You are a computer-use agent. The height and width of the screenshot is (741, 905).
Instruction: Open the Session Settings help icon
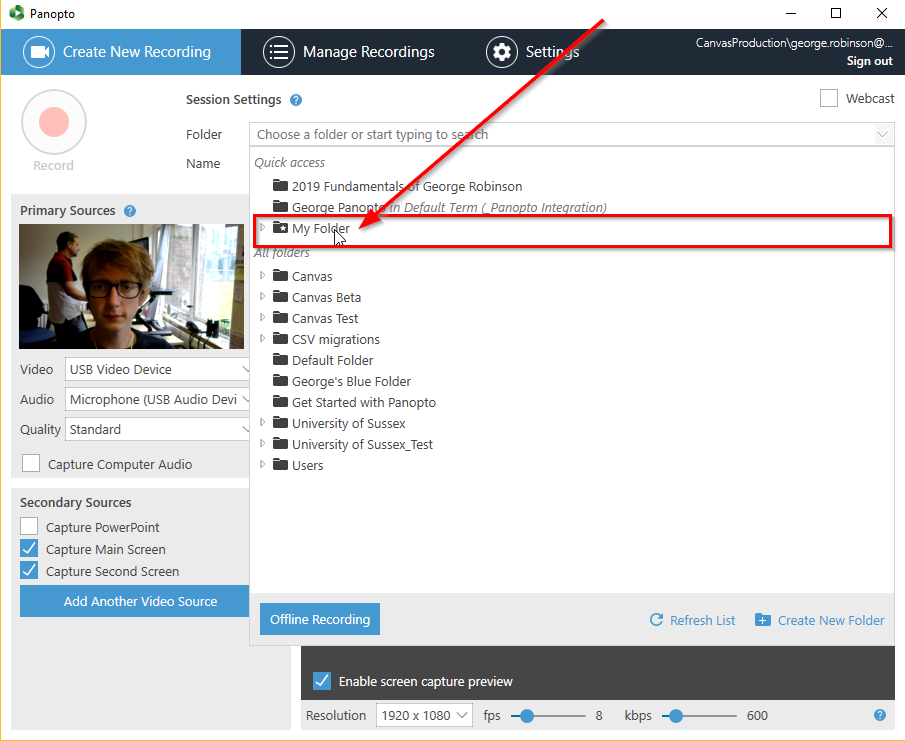296,100
